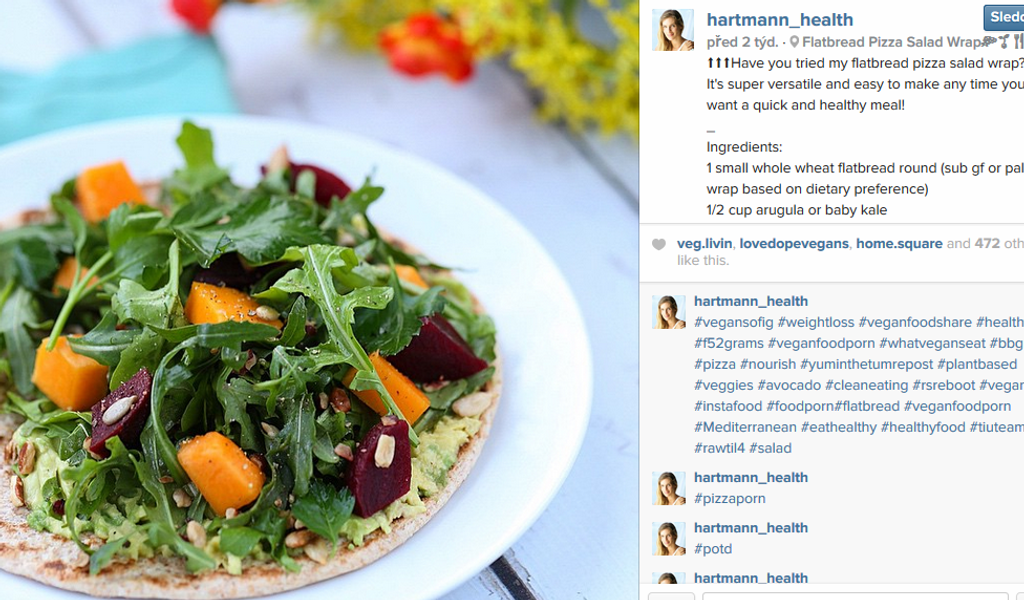Open the #pizzaporn hashtag
Image resolution: width=1024 pixels, height=600 pixels.
click(x=729, y=499)
